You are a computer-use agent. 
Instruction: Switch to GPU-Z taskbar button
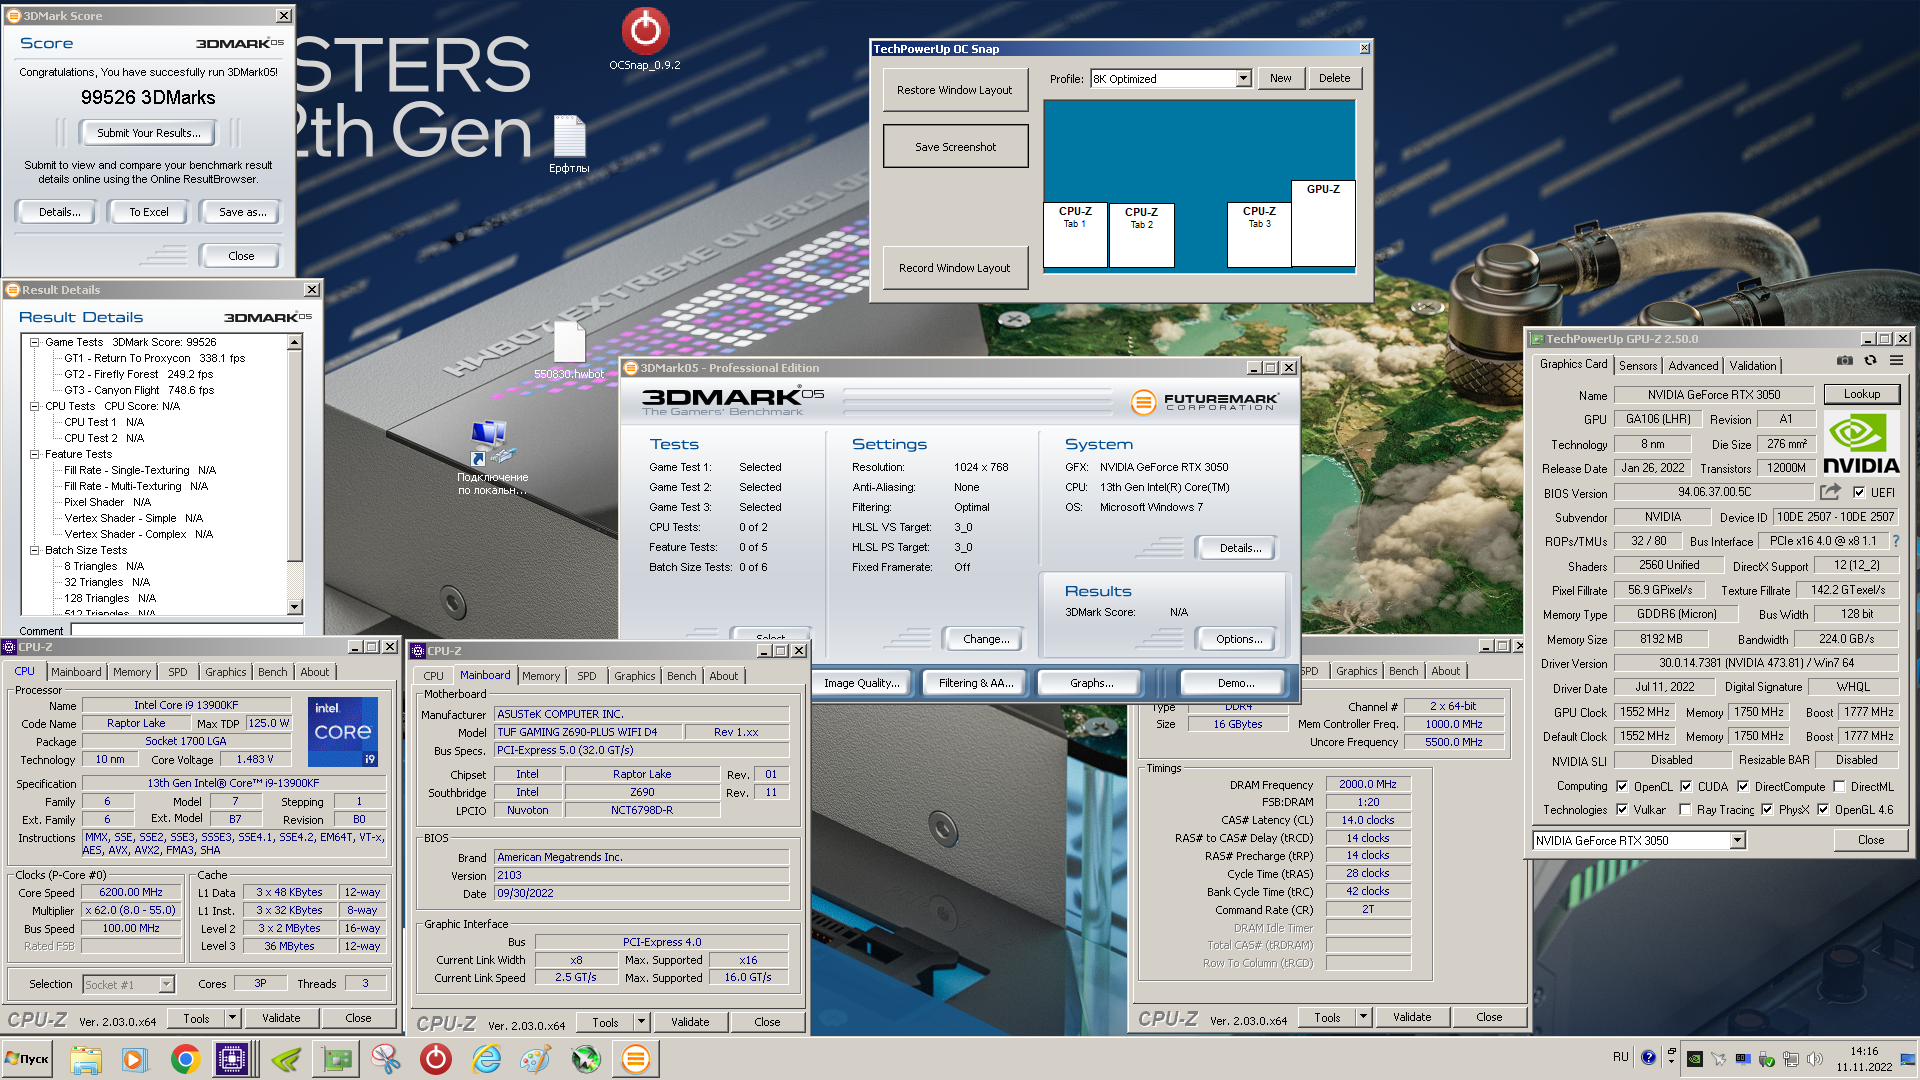pyautogui.click(x=337, y=1059)
